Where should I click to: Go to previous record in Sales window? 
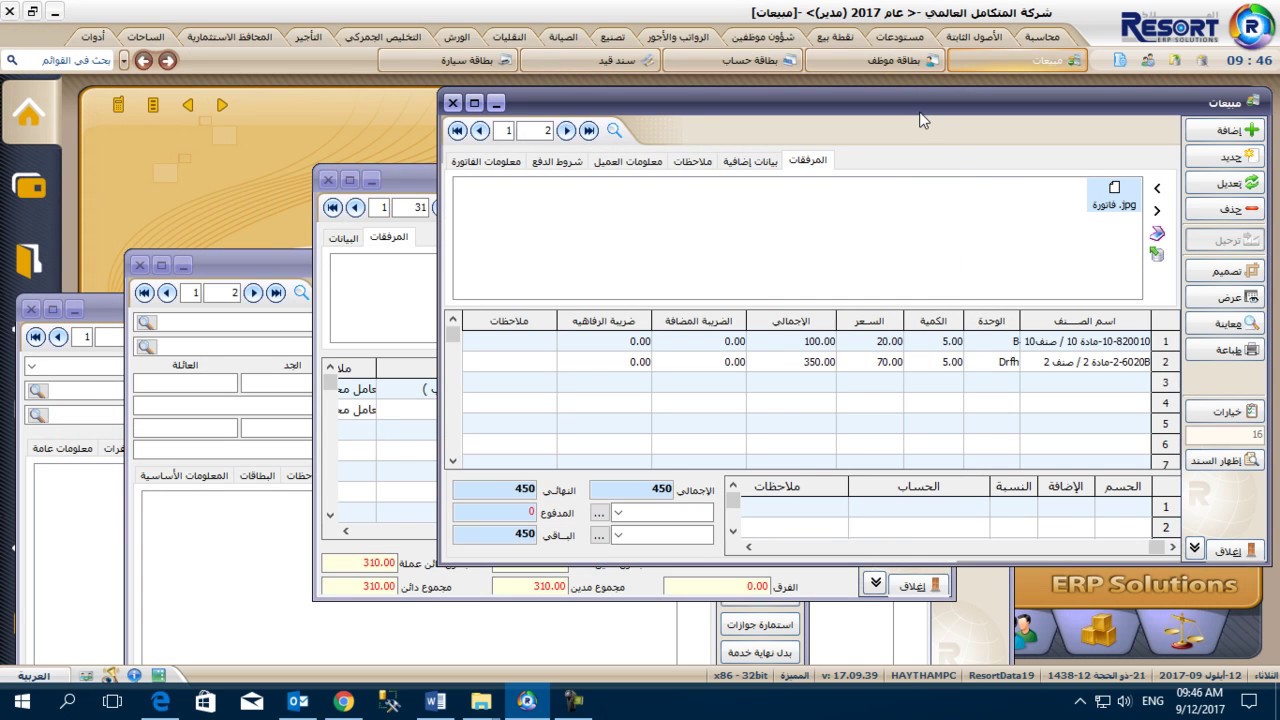(480, 131)
